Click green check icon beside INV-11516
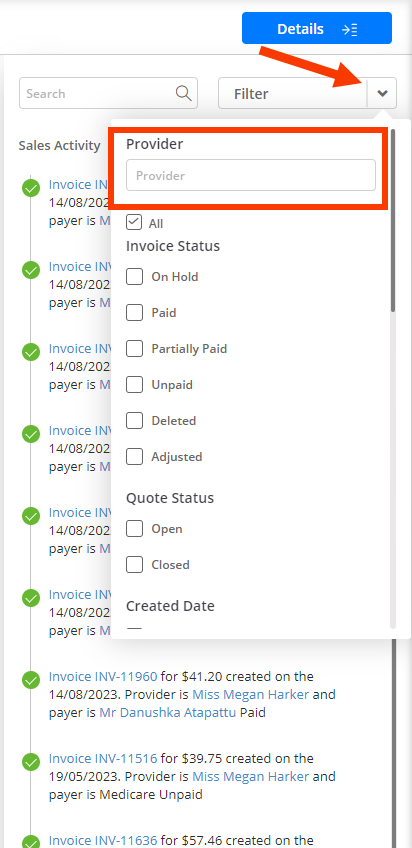The image size is (412, 848). tap(31, 762)
